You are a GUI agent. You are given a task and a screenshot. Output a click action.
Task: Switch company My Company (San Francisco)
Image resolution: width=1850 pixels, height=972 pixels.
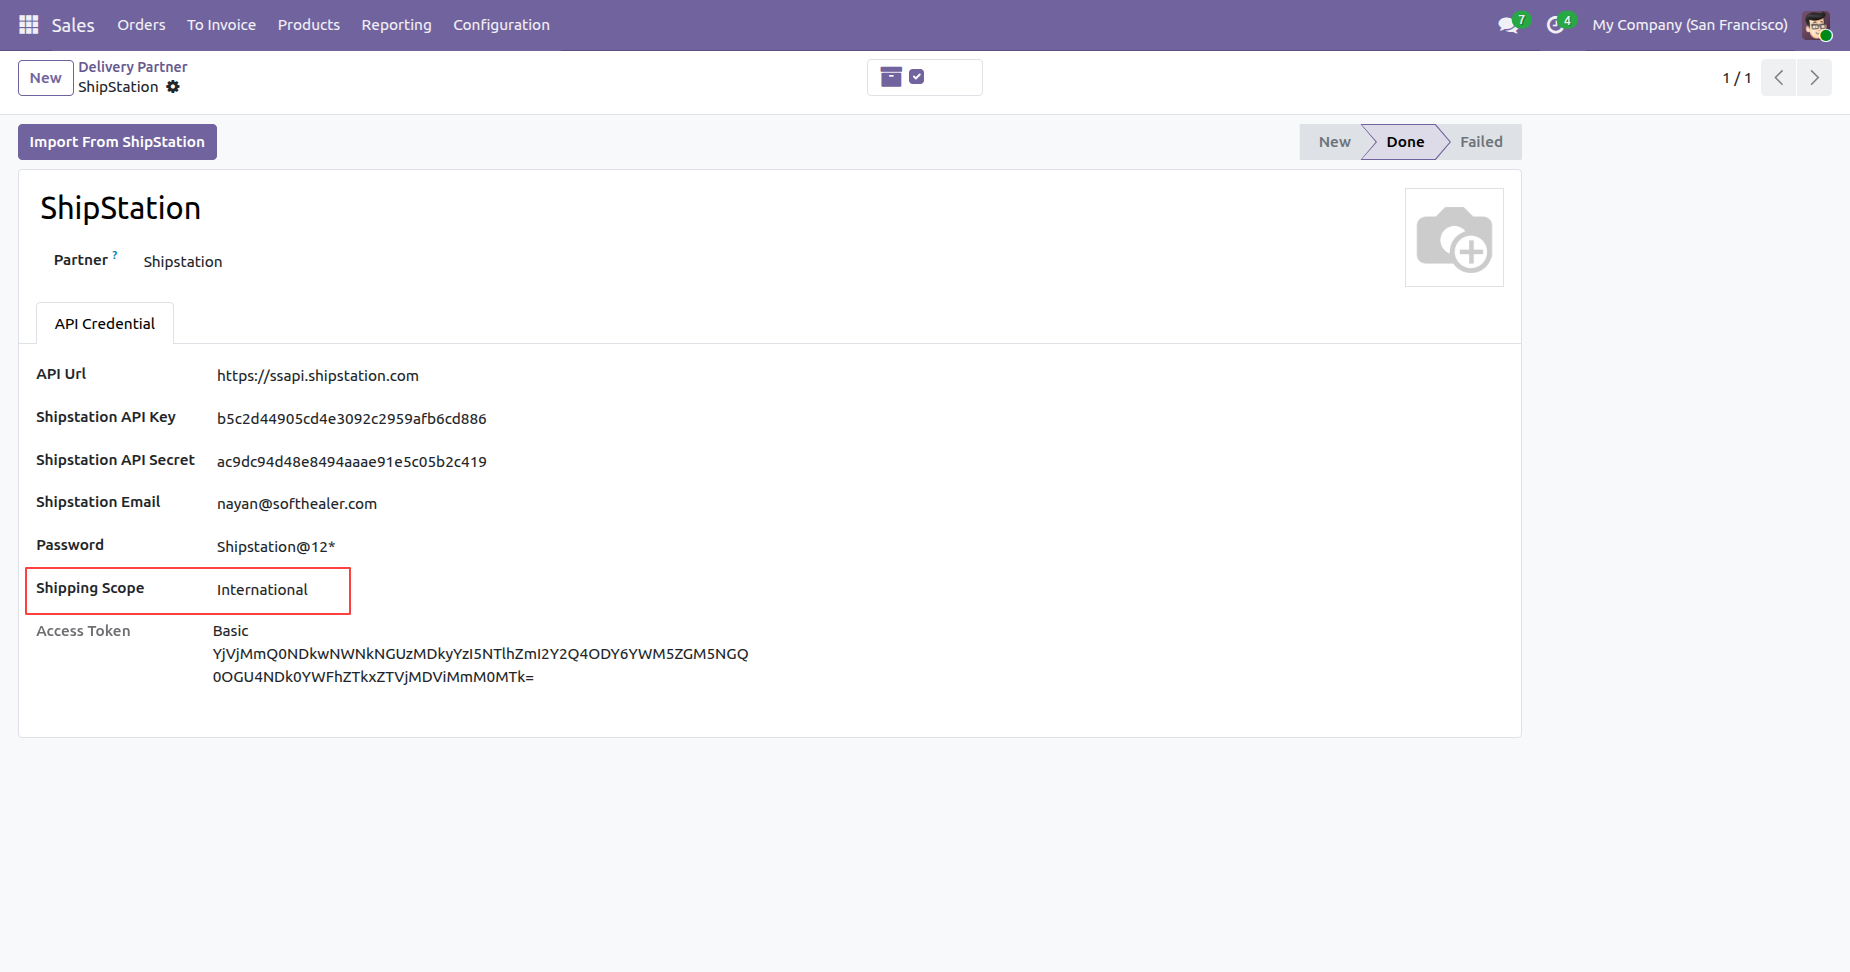1690,25
